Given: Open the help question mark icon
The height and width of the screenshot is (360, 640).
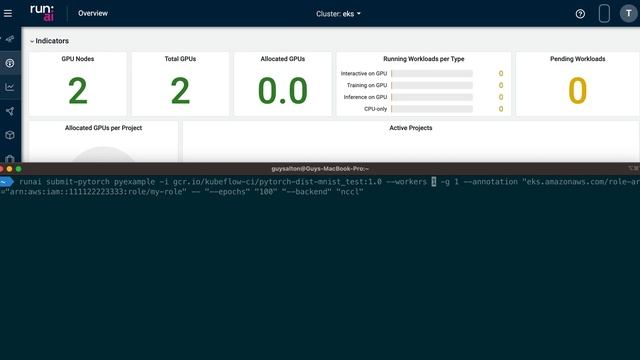Looking at the screenshot, I should click(580, 14).
